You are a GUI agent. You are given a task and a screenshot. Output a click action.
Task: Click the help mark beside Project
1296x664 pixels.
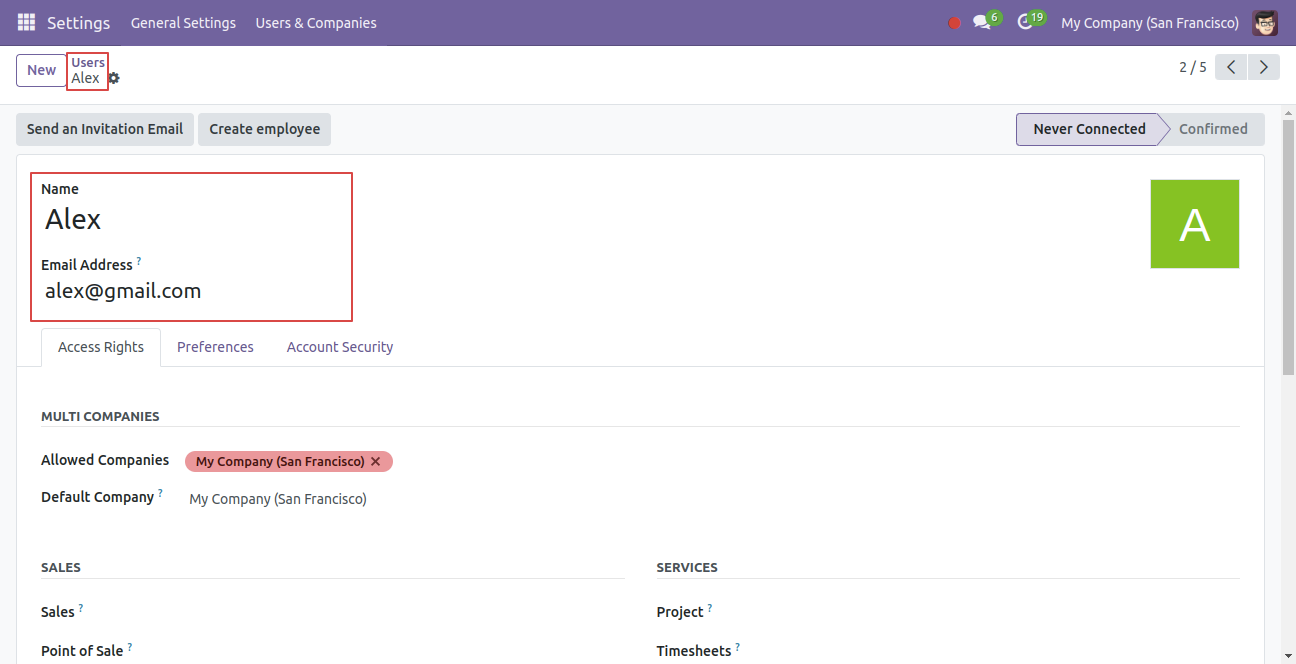(710, 608)
